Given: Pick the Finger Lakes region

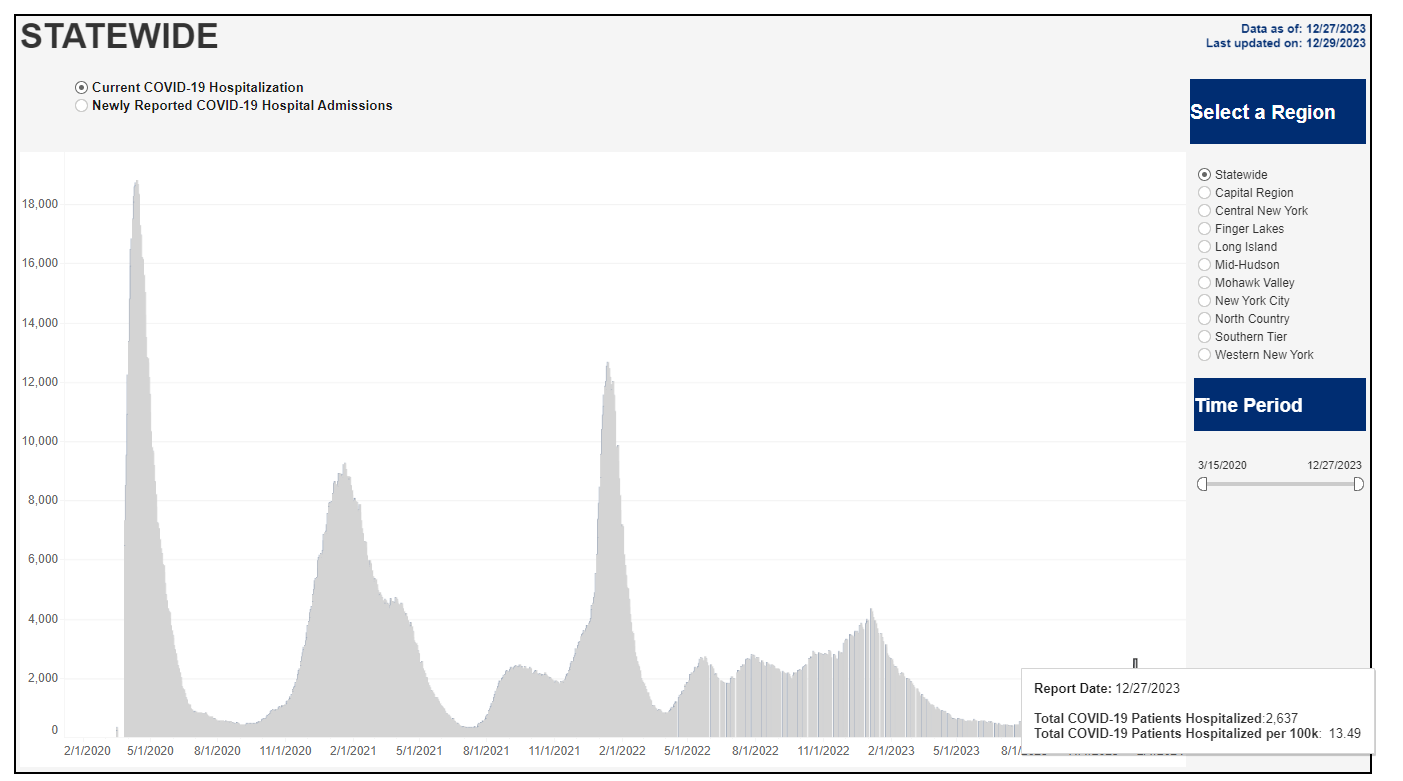Looking at the screenshot, I should pyautogui.click(x=1204, y=229).
